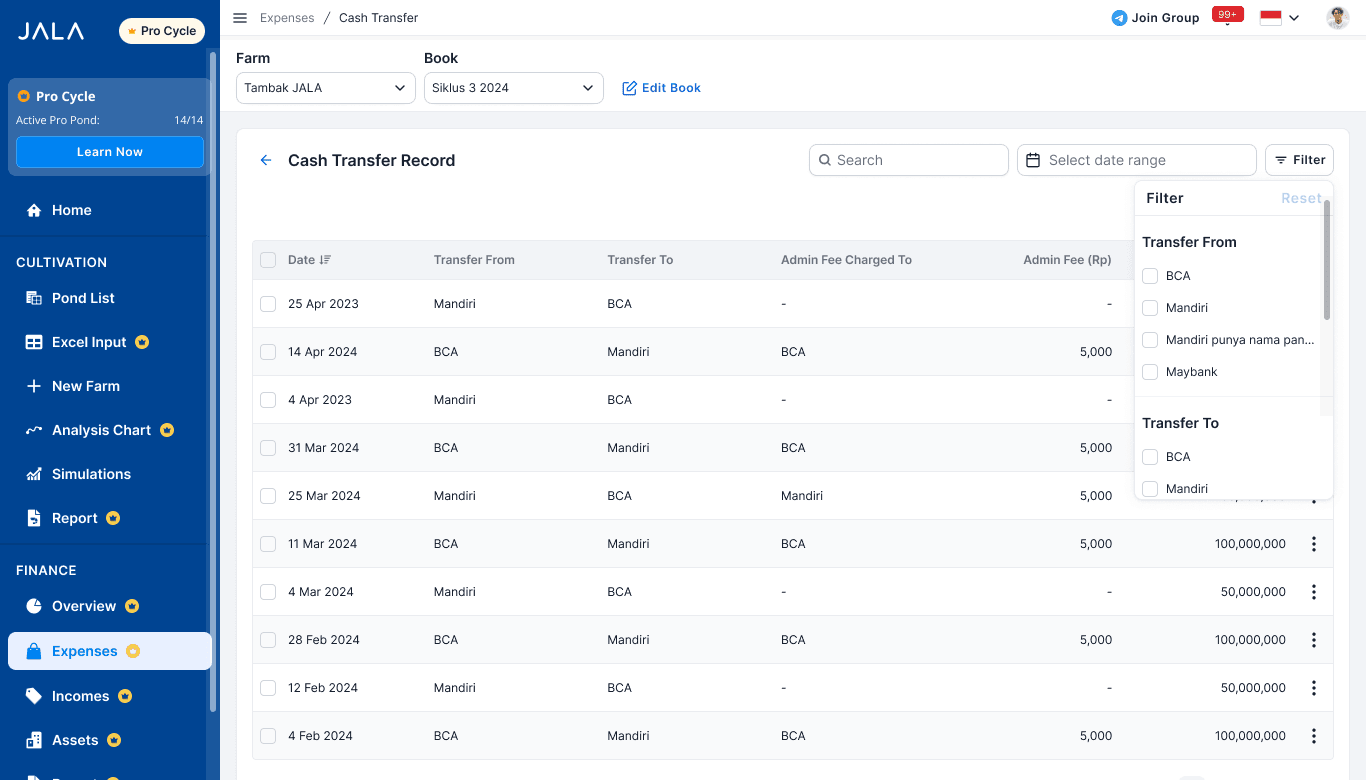Check BCA under Transfer From filter
The width and height of the screenshot is (1366, 780).
(1150, 276)
